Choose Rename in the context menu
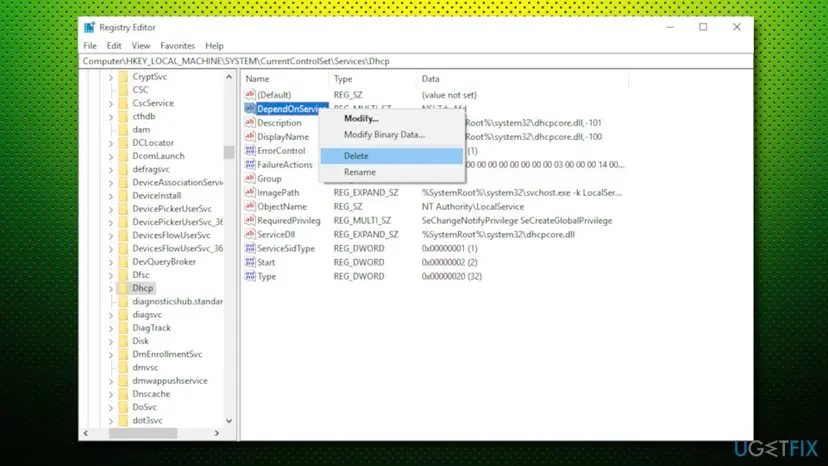828x466 pixels. 392,172
